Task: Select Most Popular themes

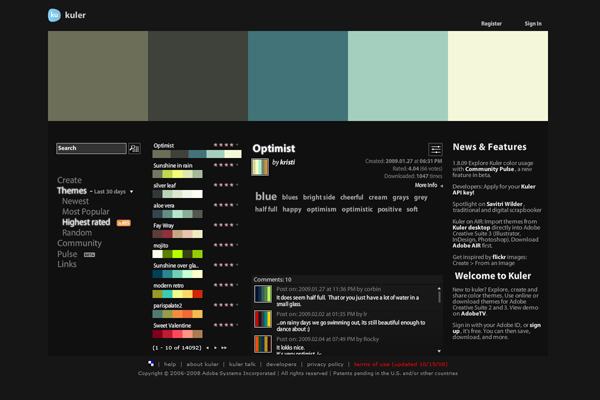Action: (86, 212)
